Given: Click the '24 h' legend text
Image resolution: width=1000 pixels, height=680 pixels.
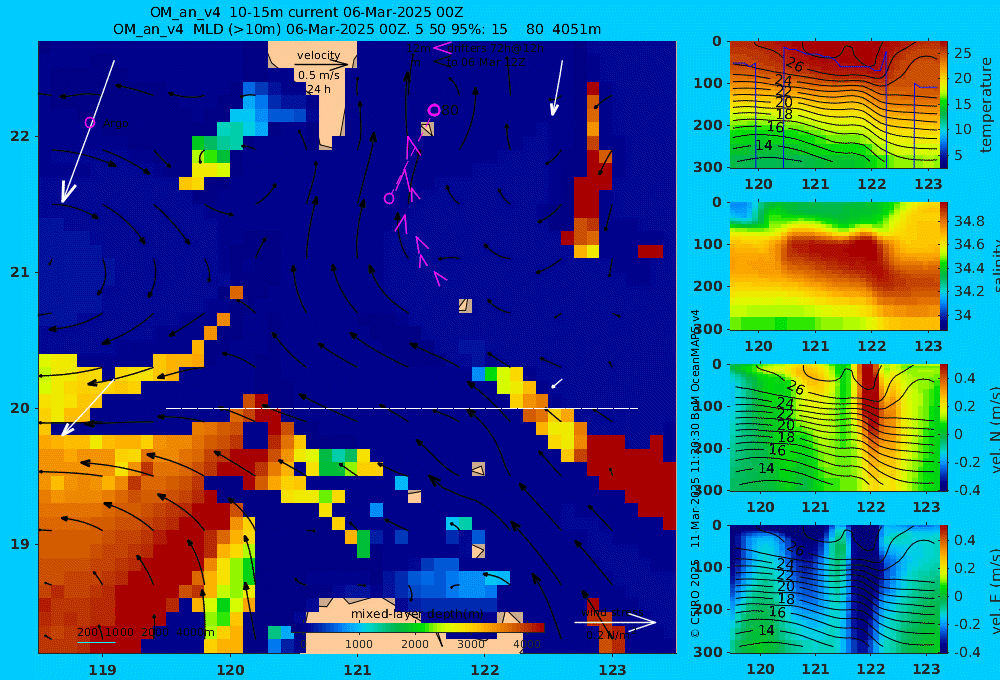Looking at the screenshot, I should pos(318,89).
